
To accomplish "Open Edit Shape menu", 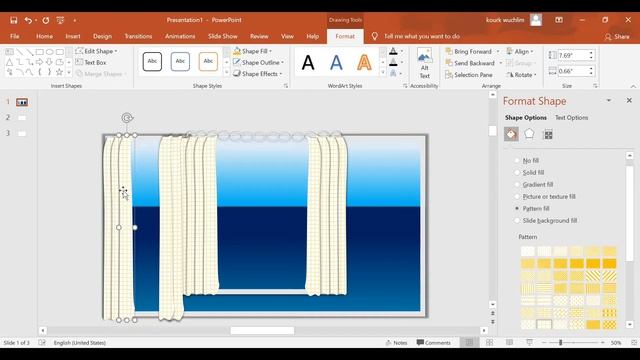I will tap(97, 51).
